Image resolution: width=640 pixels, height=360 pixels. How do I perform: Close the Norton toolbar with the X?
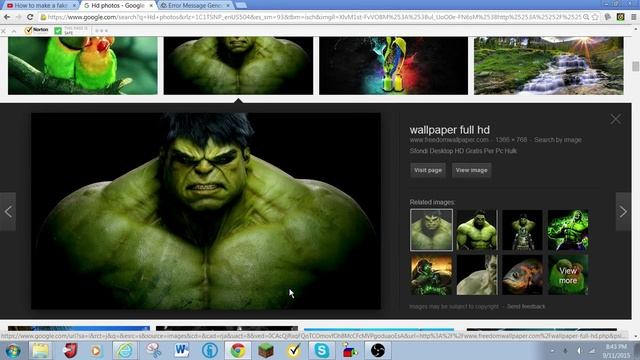tap(4, 31)
